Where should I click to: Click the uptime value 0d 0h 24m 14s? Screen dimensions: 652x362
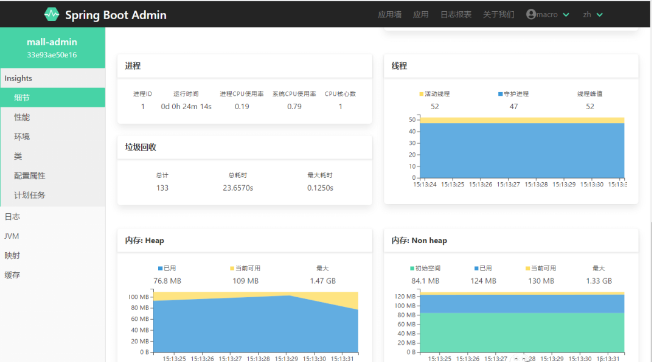tap(186, 106)
